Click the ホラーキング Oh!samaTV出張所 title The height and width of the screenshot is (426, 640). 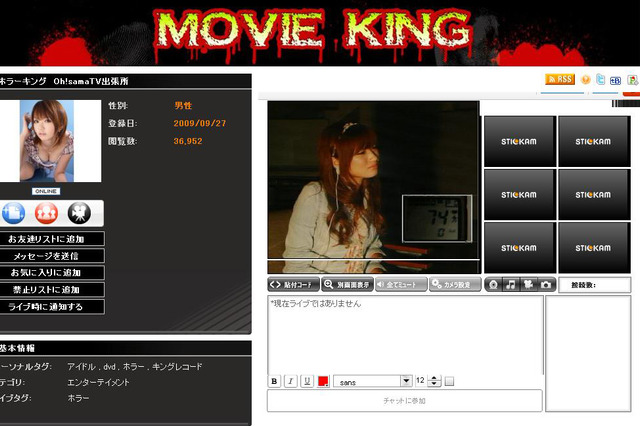(64, 81)
